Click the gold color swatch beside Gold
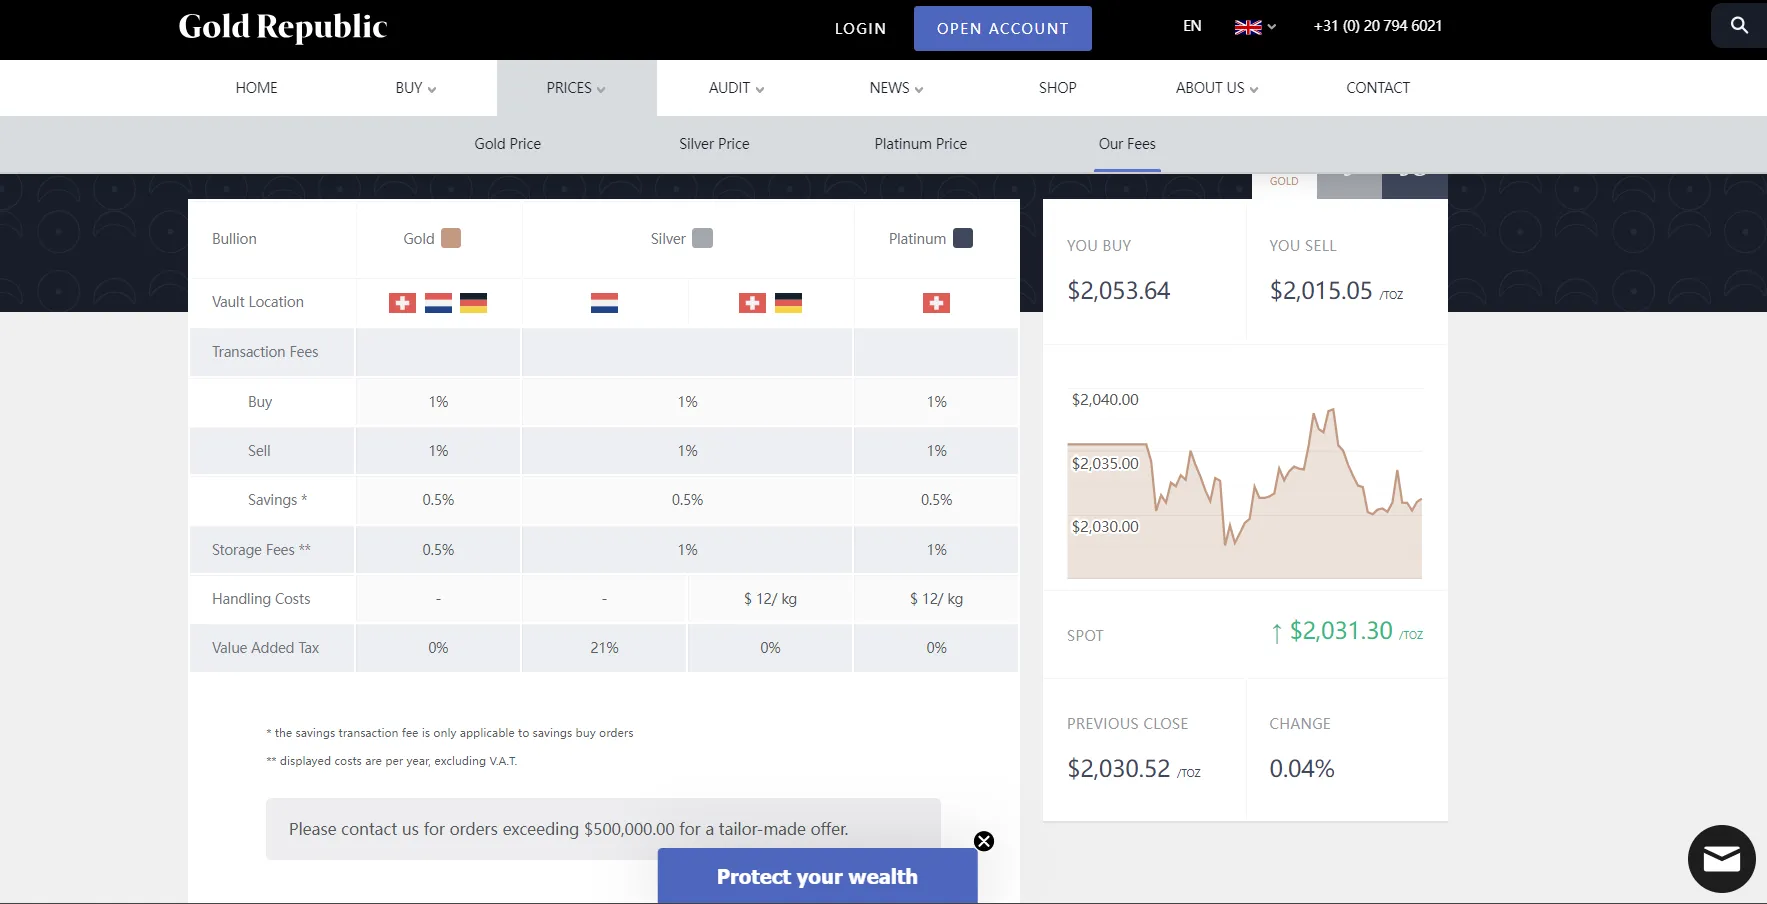Screen dimensions: 1767x904 [x=451, y=238]
